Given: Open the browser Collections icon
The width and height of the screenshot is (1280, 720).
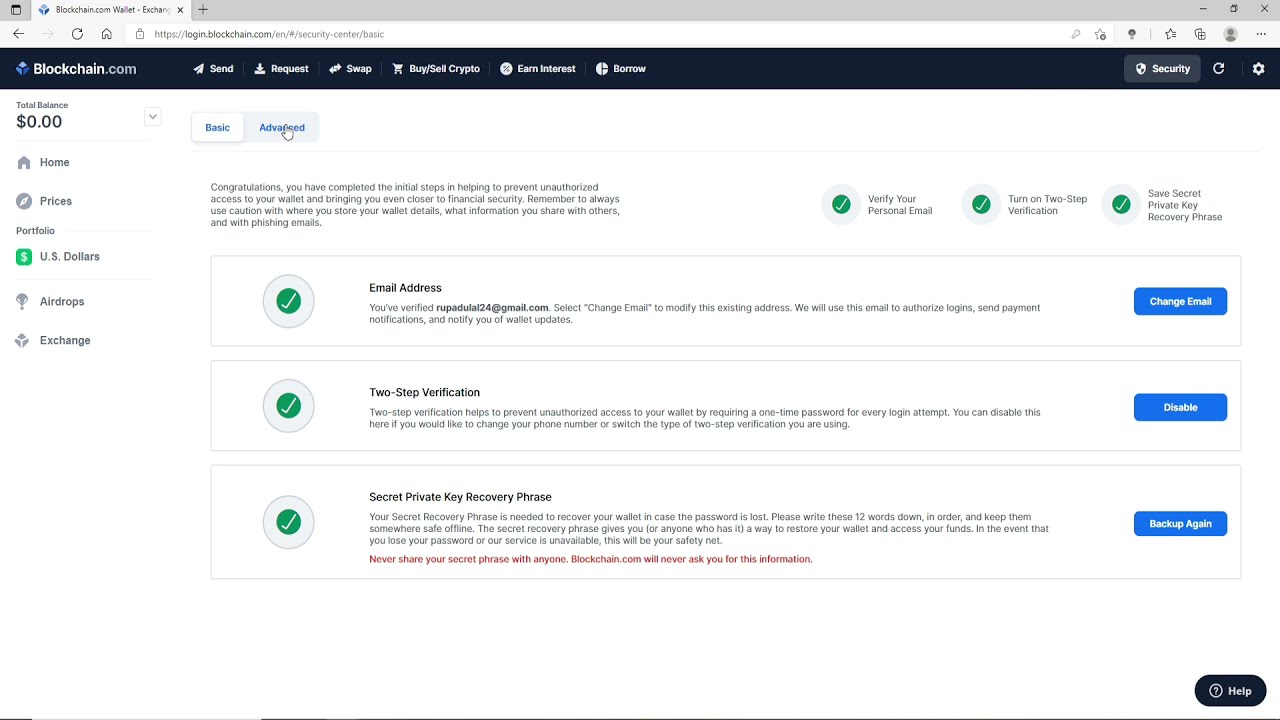Looking at the screenshot, I should [x=1200, y=34].
